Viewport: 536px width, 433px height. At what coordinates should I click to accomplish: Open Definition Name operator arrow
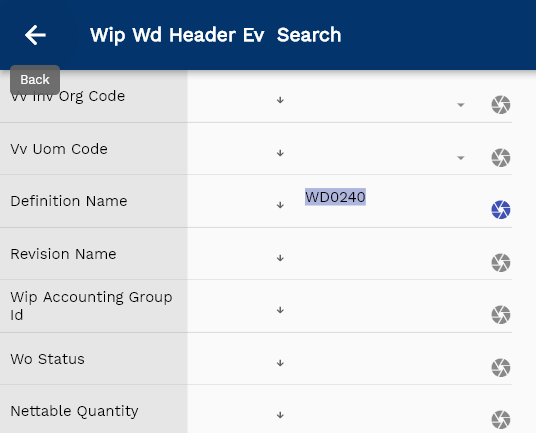280,205
